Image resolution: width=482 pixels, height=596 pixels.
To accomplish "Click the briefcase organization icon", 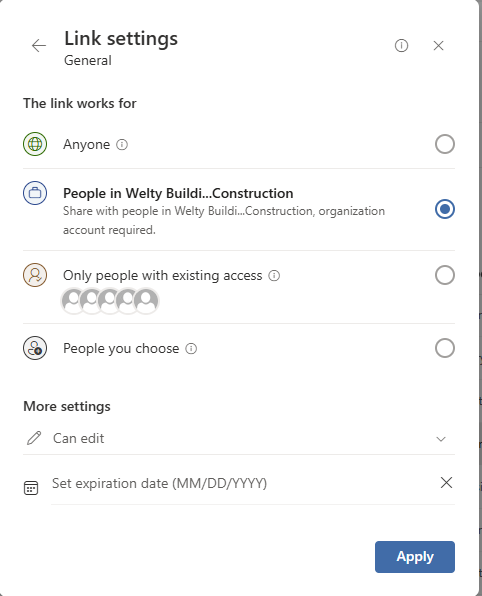I will tap(35, 193).
